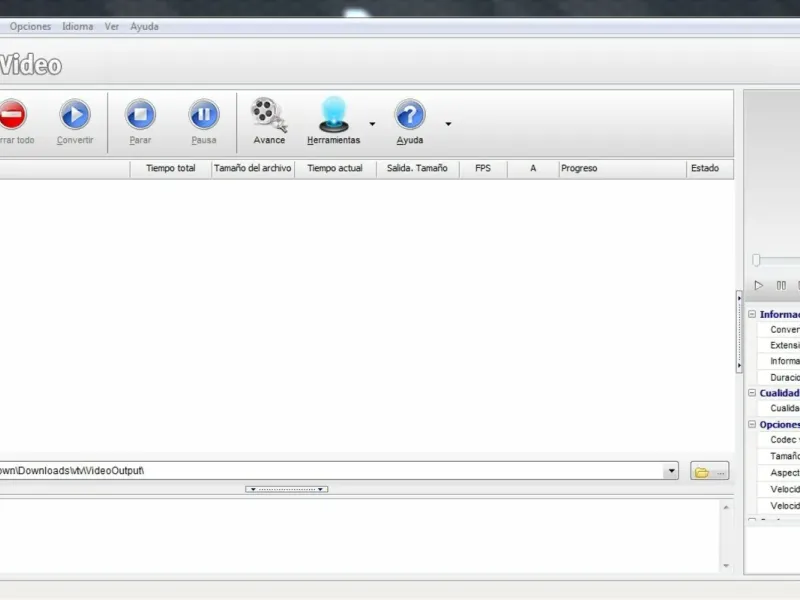This screenshot has width=800, height=600.
Task: Open the Opciones menu
Action: 30,27
